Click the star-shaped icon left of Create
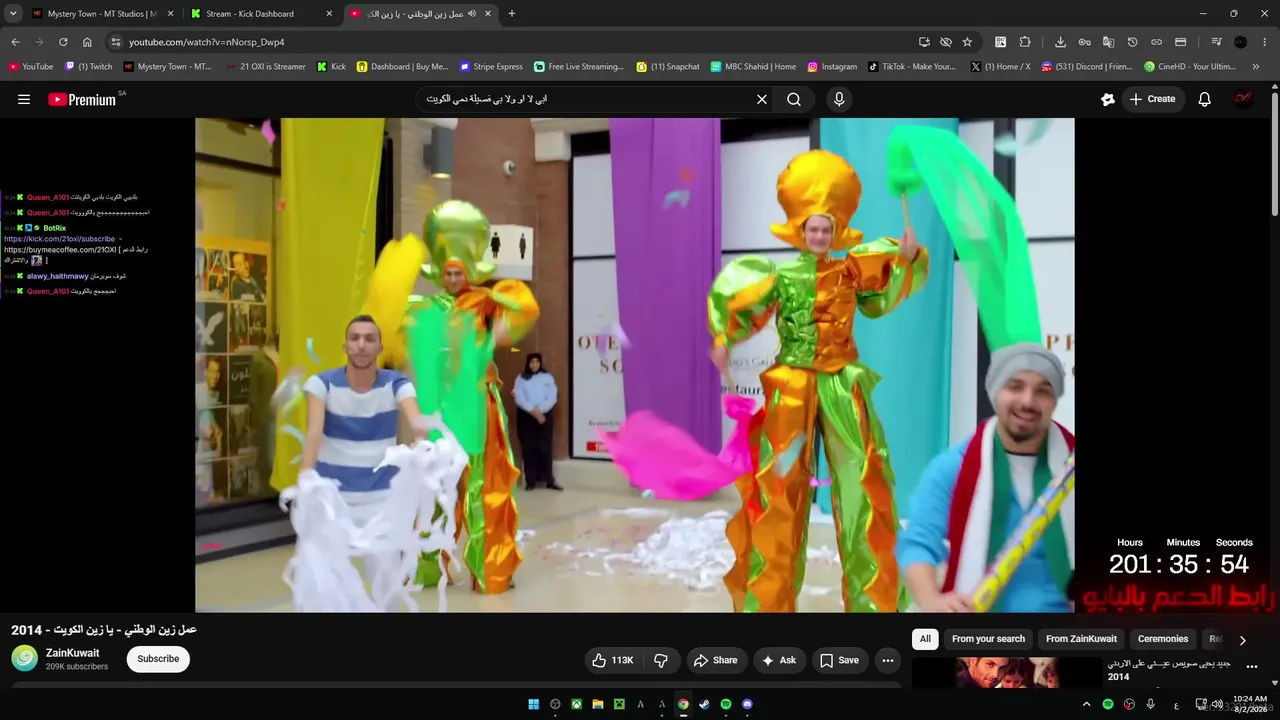Viewport: 1280px width, 720px height. point(1107,99)
